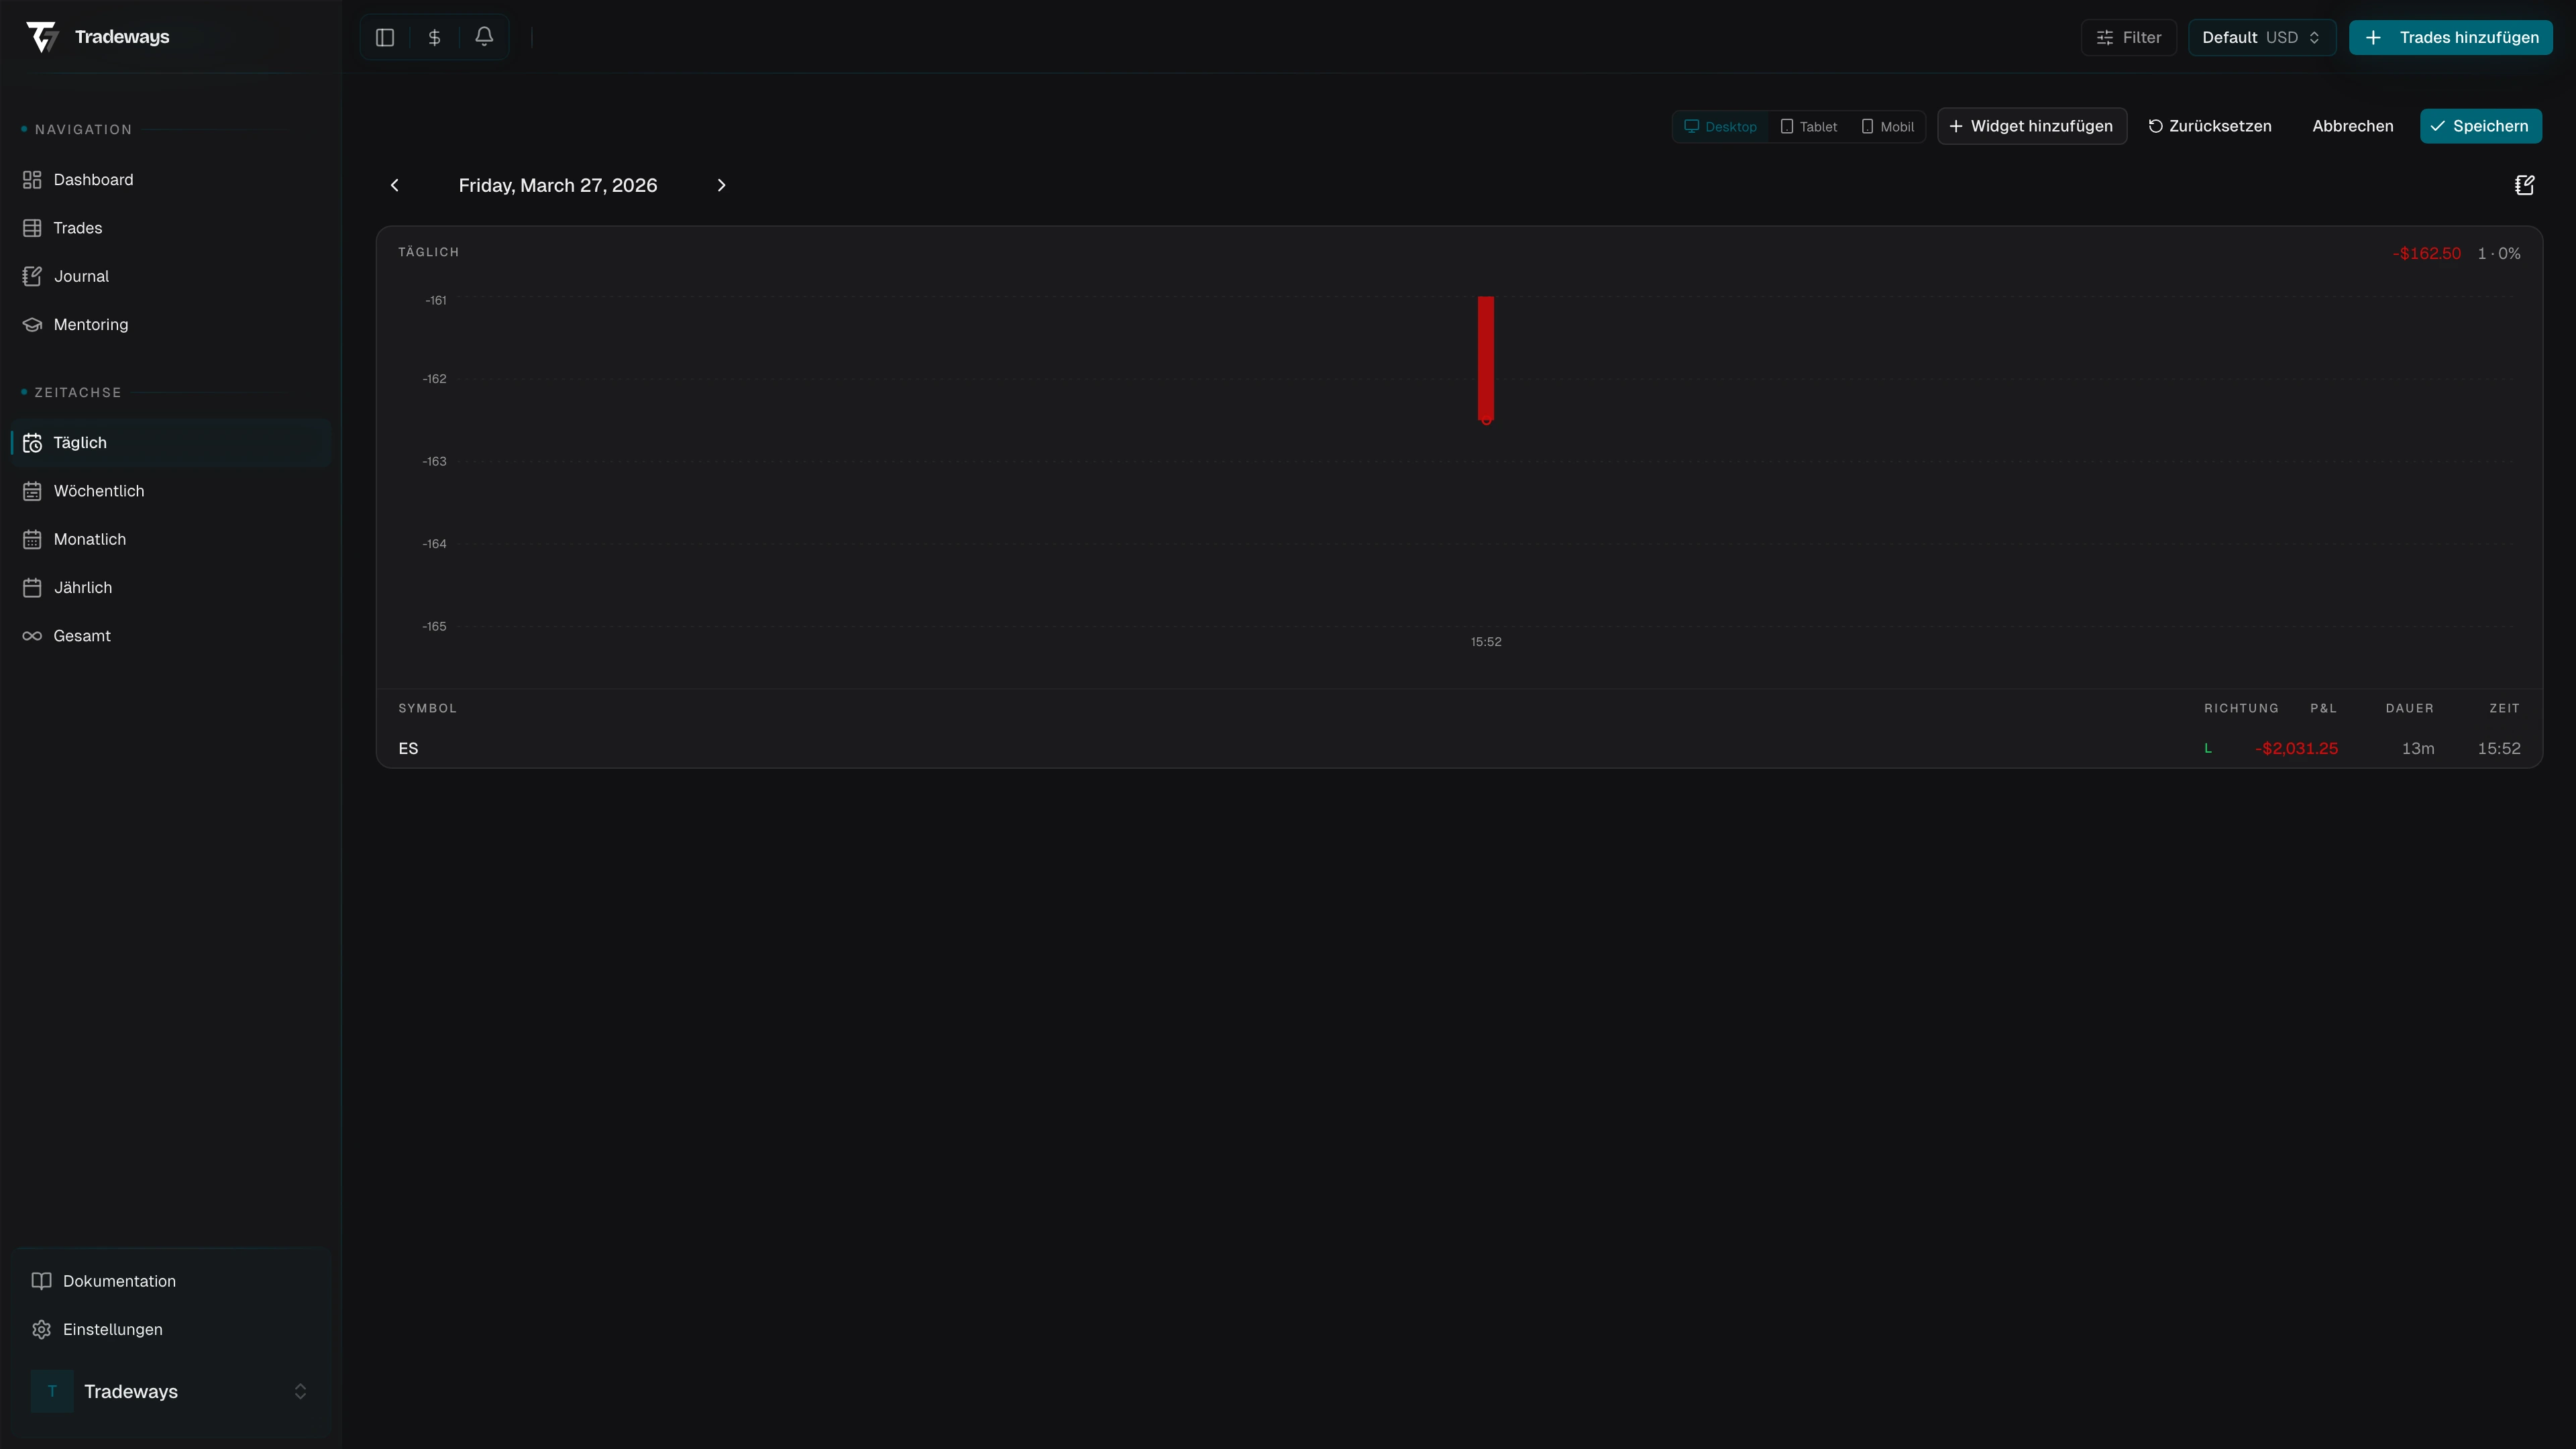Image resolution: width=2576 pixels, height=1449 pixels.
Task: Click the dollar sign currency icon
Action: point(434,37)
